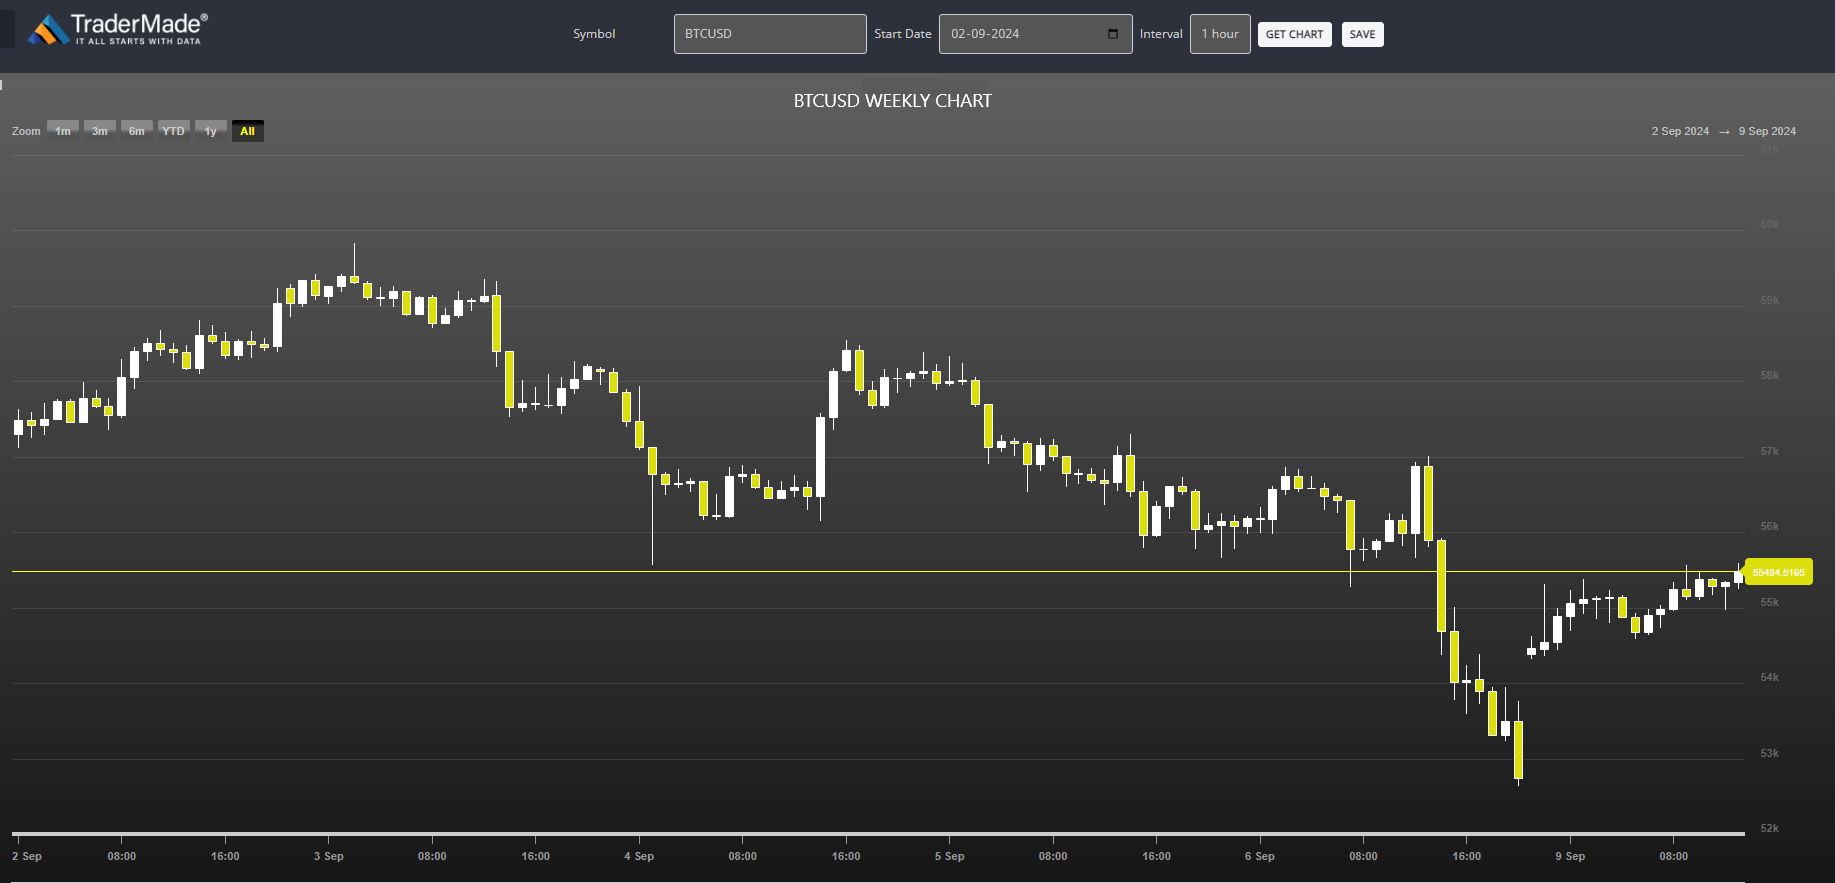Click the 60k price axis label
Screen dimensions: 1835x883
1769,225
